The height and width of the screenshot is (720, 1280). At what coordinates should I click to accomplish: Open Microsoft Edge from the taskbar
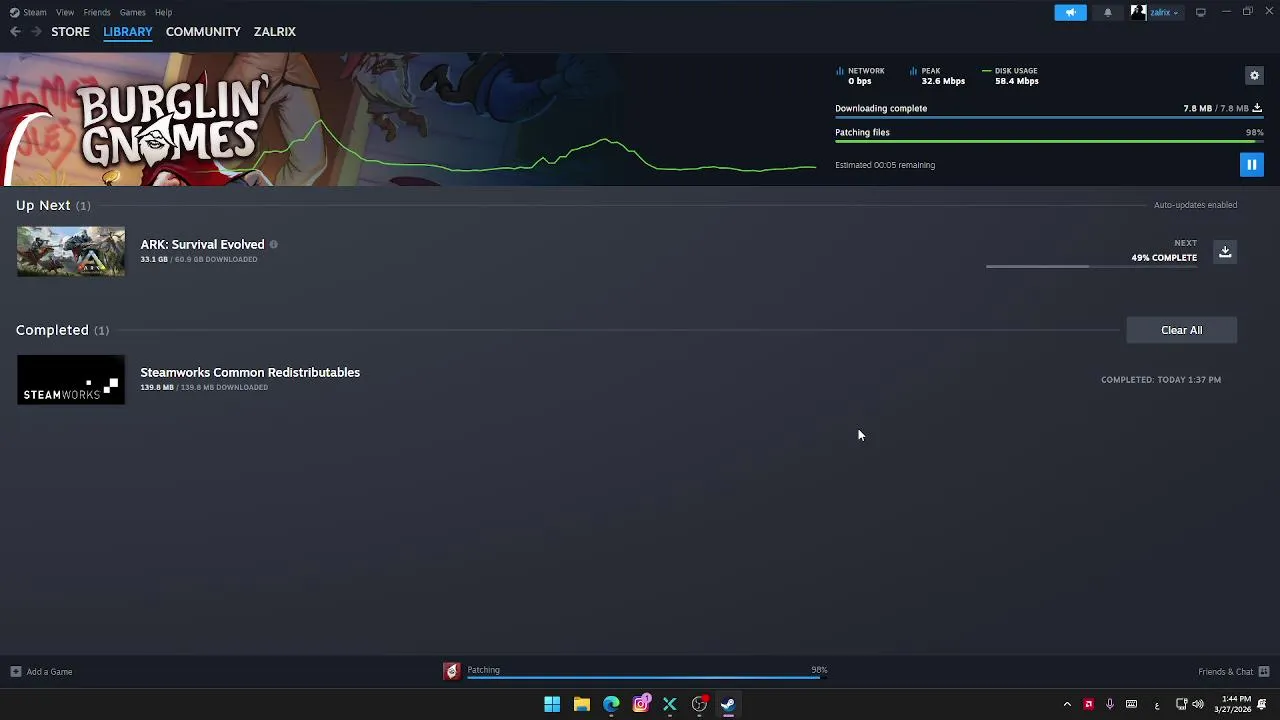611,704
